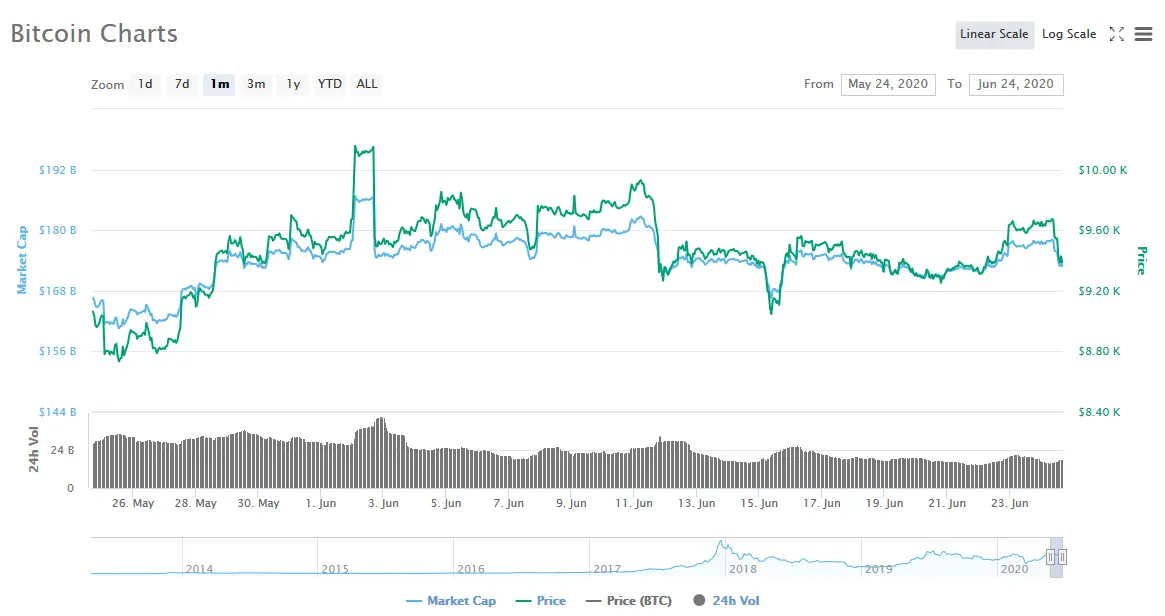Click the $10.00 K price axis label
The image size is (1165, 616).
1103,170
